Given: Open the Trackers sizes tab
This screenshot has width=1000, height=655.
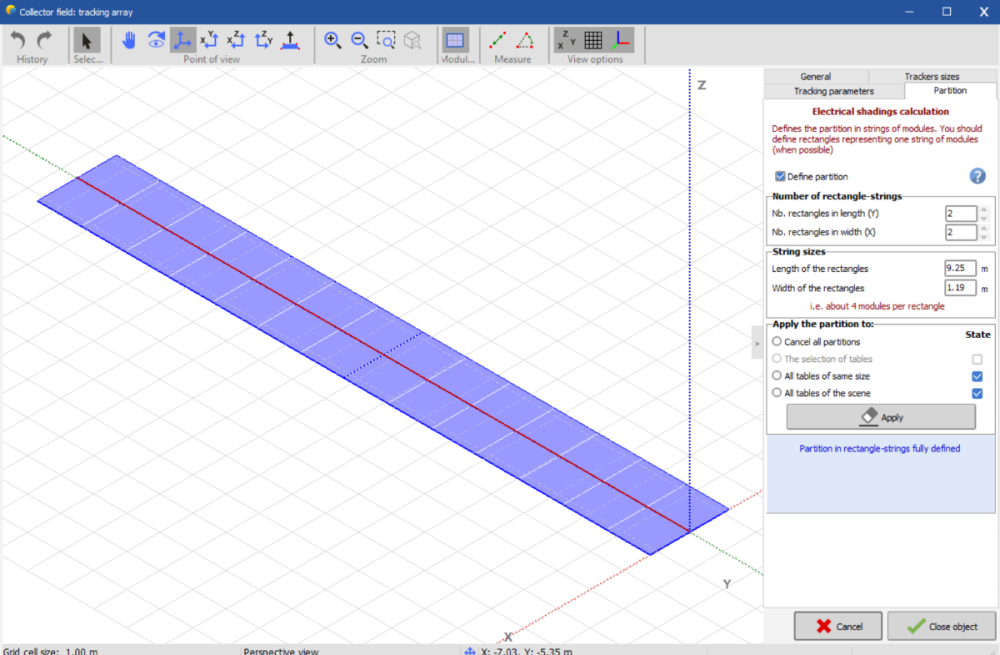Looking at the screenshot, I should (x=931, y=76).
